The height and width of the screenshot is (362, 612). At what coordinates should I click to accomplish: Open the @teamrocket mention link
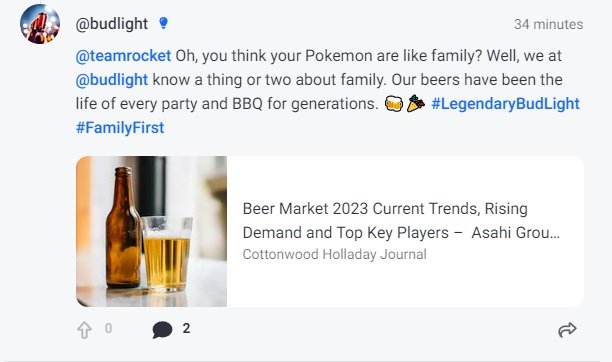pos(123,56)
